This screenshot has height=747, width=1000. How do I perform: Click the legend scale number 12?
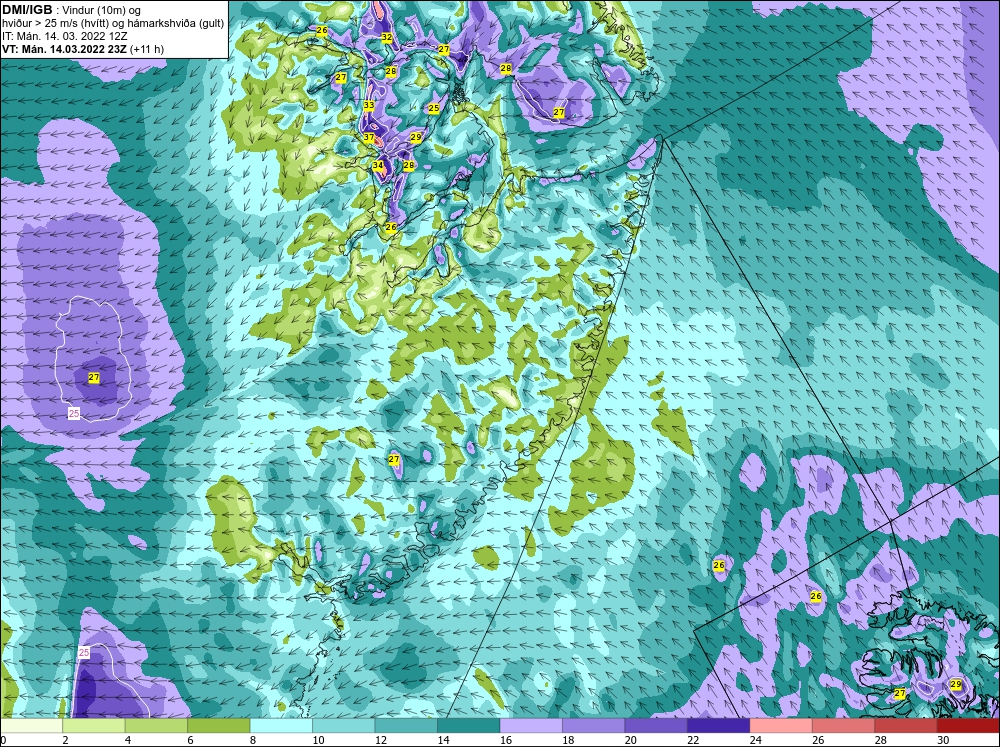381,740
